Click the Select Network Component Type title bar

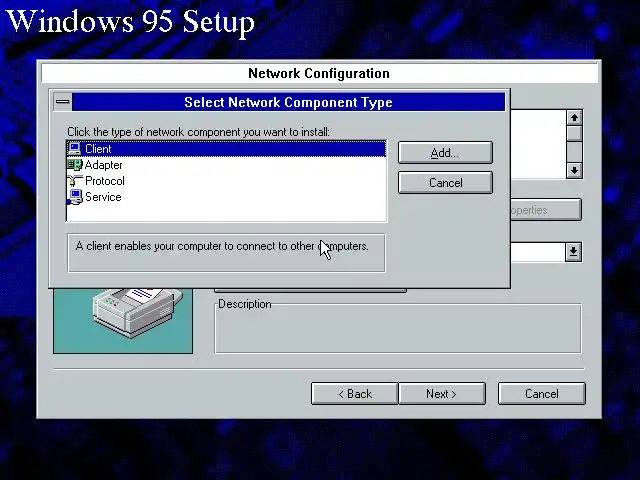[288, 102]
